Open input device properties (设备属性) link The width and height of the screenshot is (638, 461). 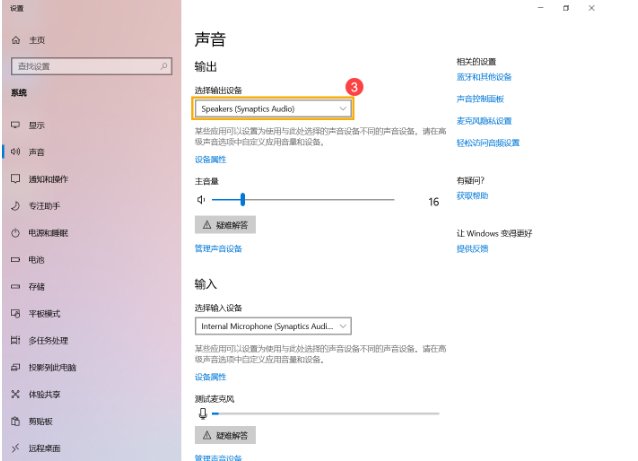click(x=210, y=377)
